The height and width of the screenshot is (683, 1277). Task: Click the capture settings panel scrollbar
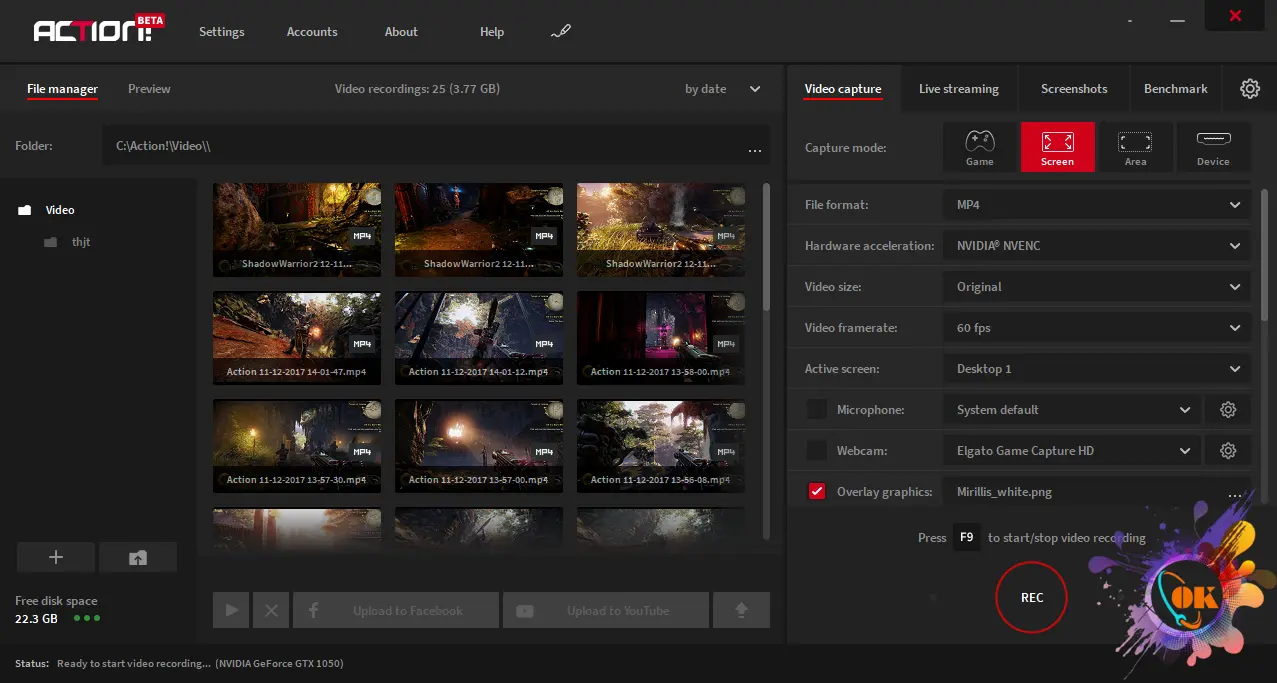click(x=1264, y=255)
